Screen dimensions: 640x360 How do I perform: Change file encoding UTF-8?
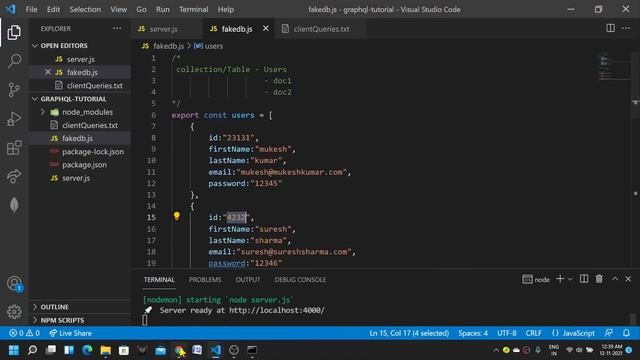pos(507,333)
